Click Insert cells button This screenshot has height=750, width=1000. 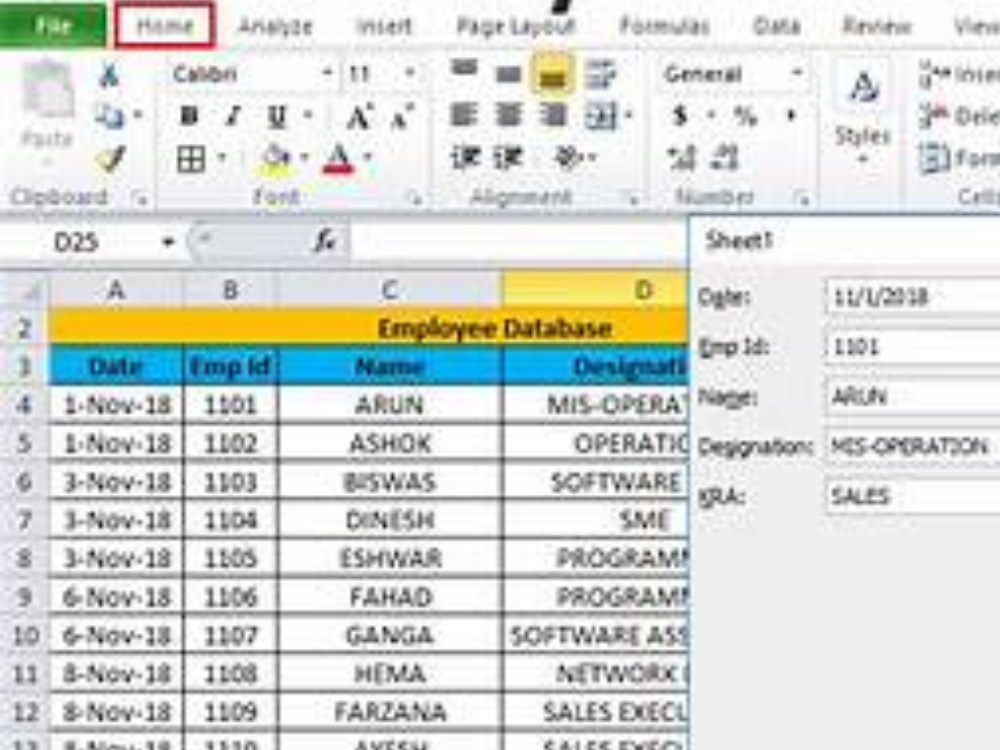coord(959,75)
